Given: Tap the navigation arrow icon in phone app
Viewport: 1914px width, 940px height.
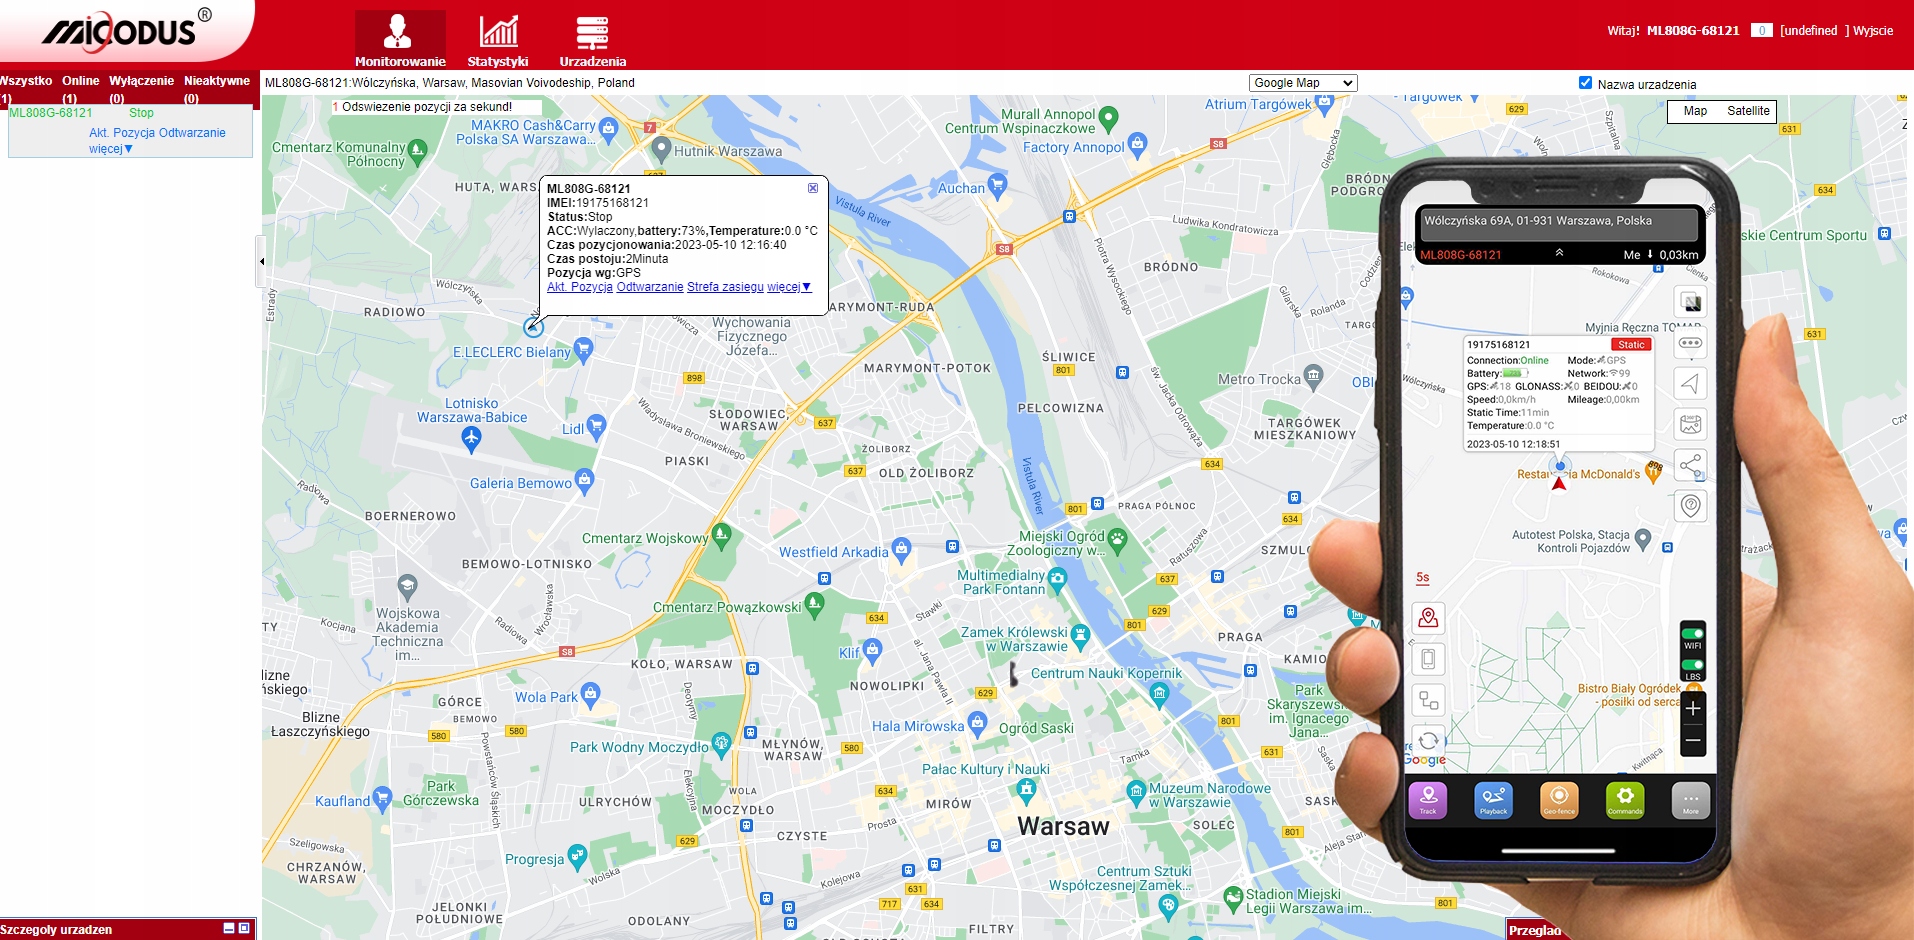Looking at the screenshot, I should point(1691,384).
